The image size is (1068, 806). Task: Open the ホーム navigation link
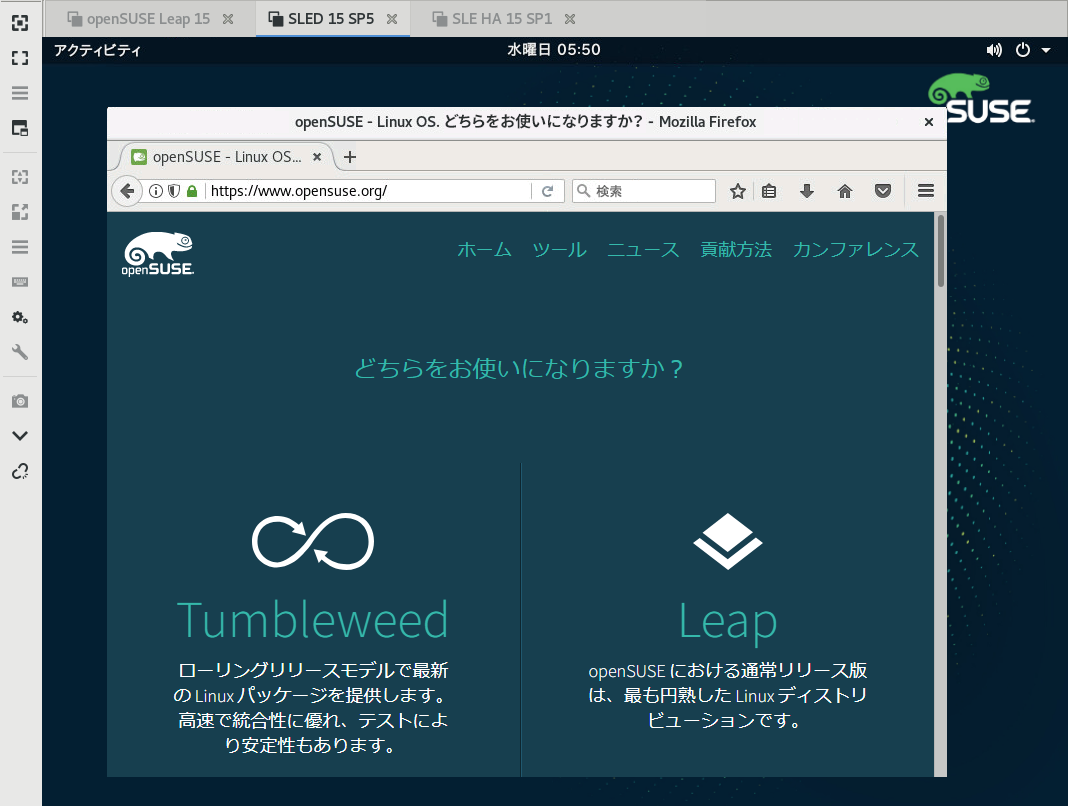click(484, 250)
